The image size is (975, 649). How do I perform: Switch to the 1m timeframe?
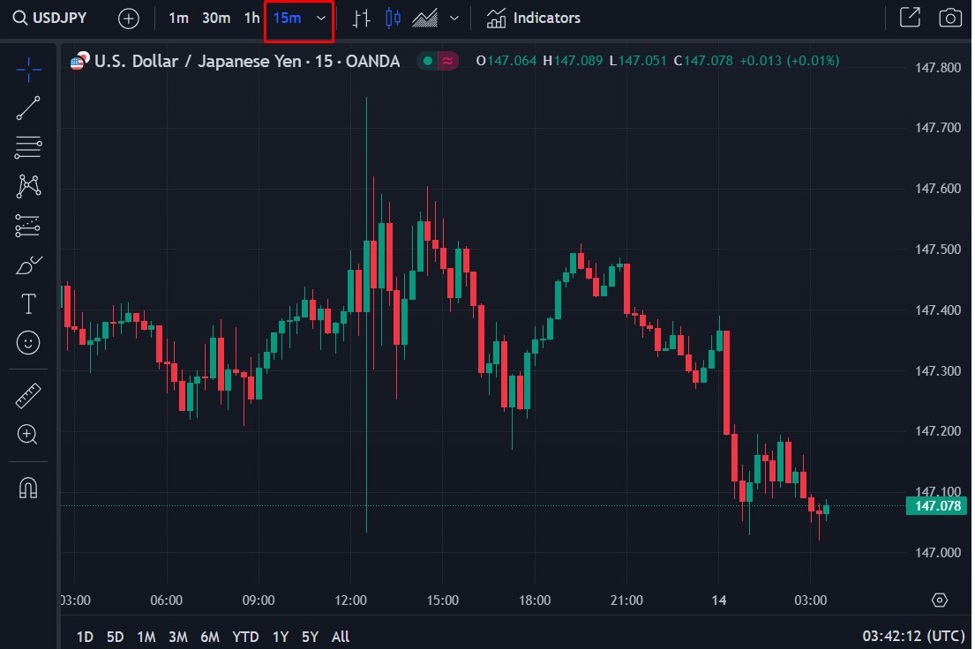pos(178,18)
